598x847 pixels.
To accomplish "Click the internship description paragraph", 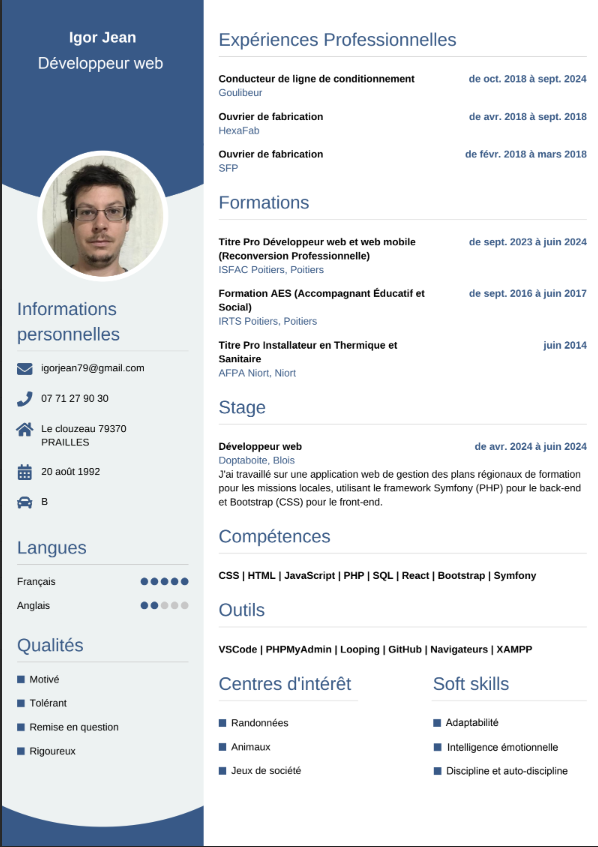I will coord(400,488).
